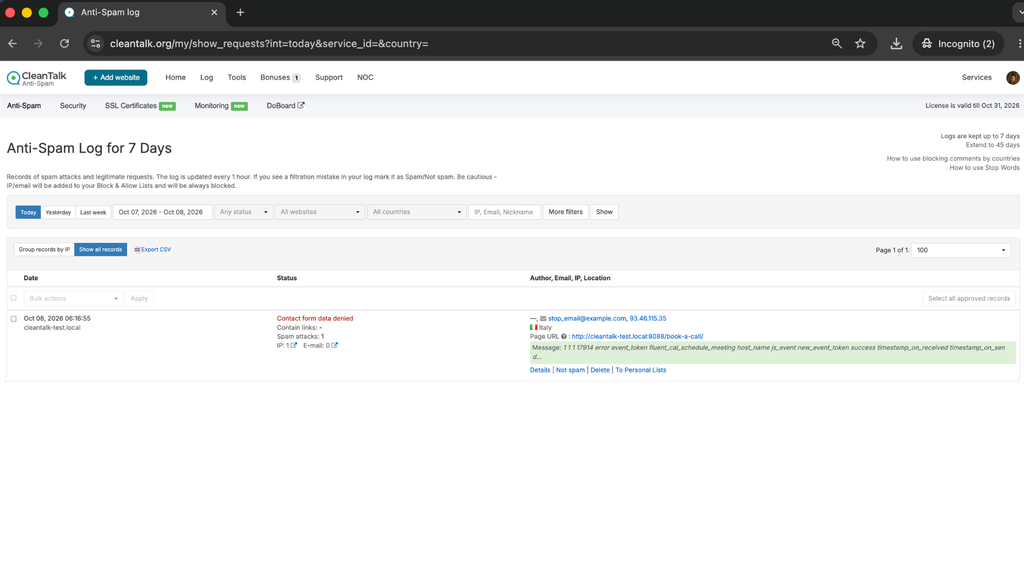Open the date range picker field
The height and width of the screenshot is (576, 1024).
(162, 212)
